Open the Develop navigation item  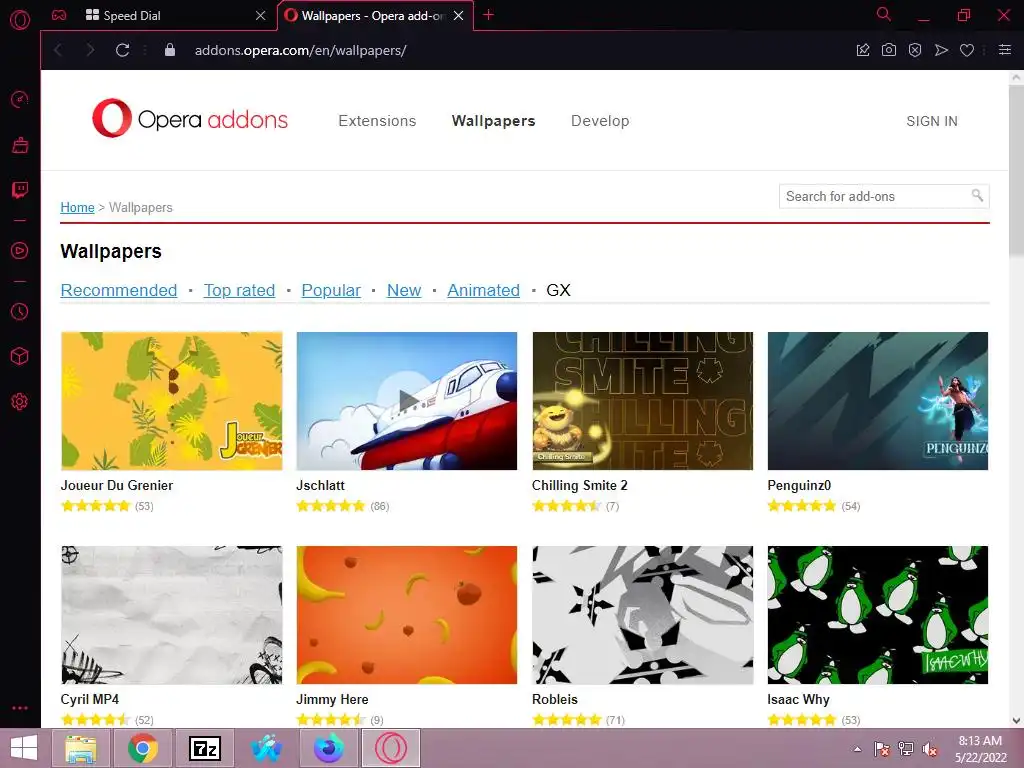pos(600,121)
